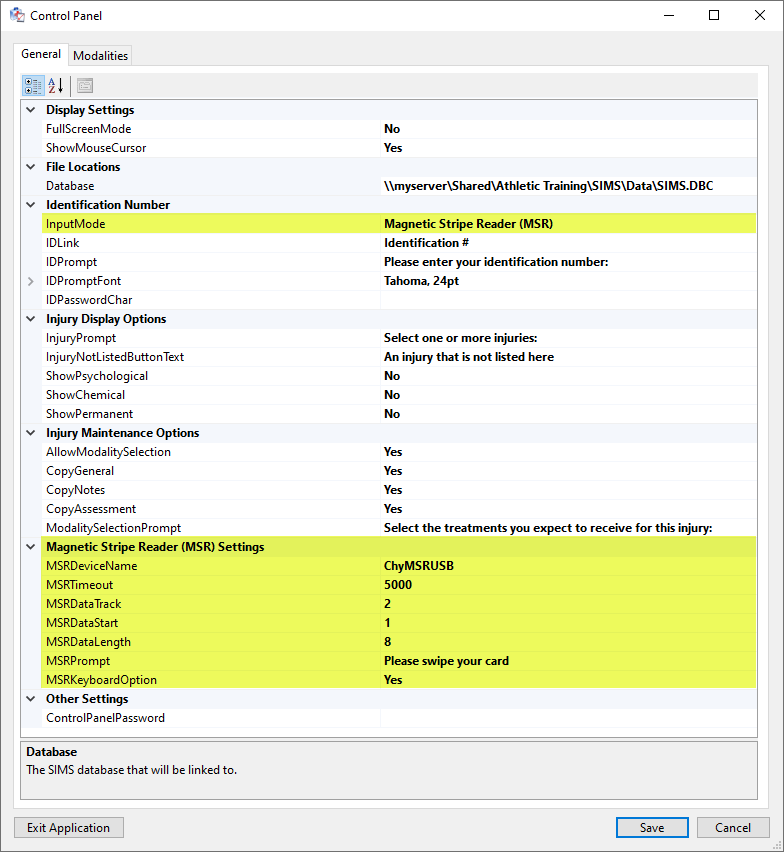Select the IDLink property name
The width and height of the screenshot is (784, 852).
click(x=62, y=243)
